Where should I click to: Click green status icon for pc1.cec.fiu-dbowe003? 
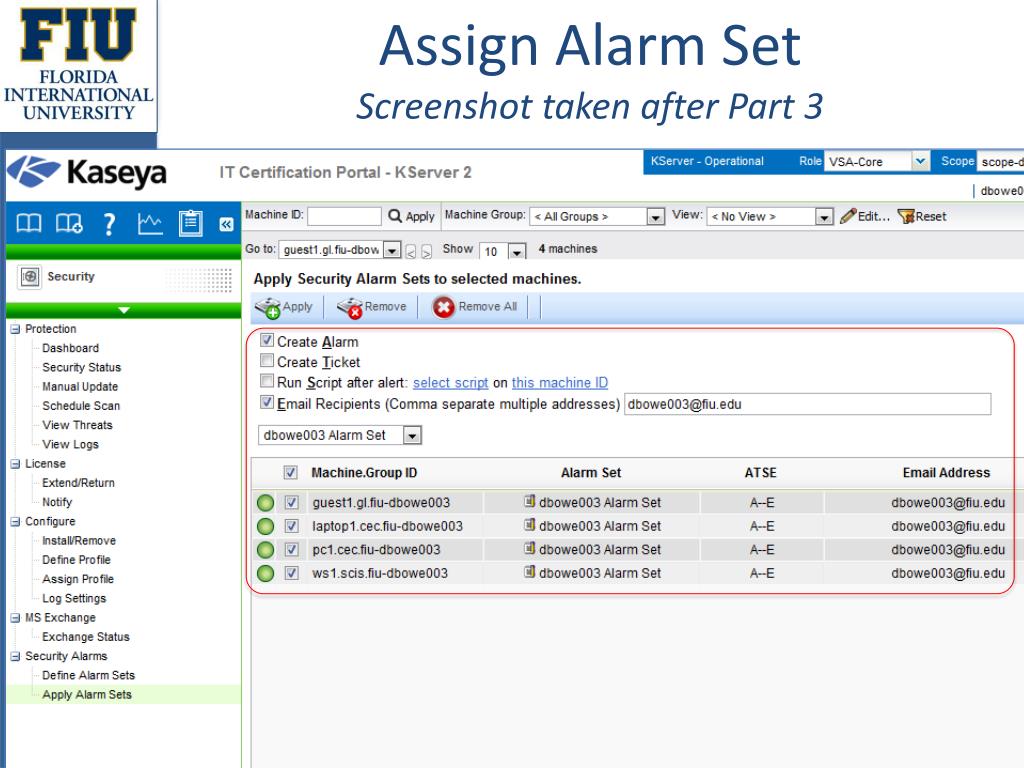pyautogui.click(x=265, y=550)
